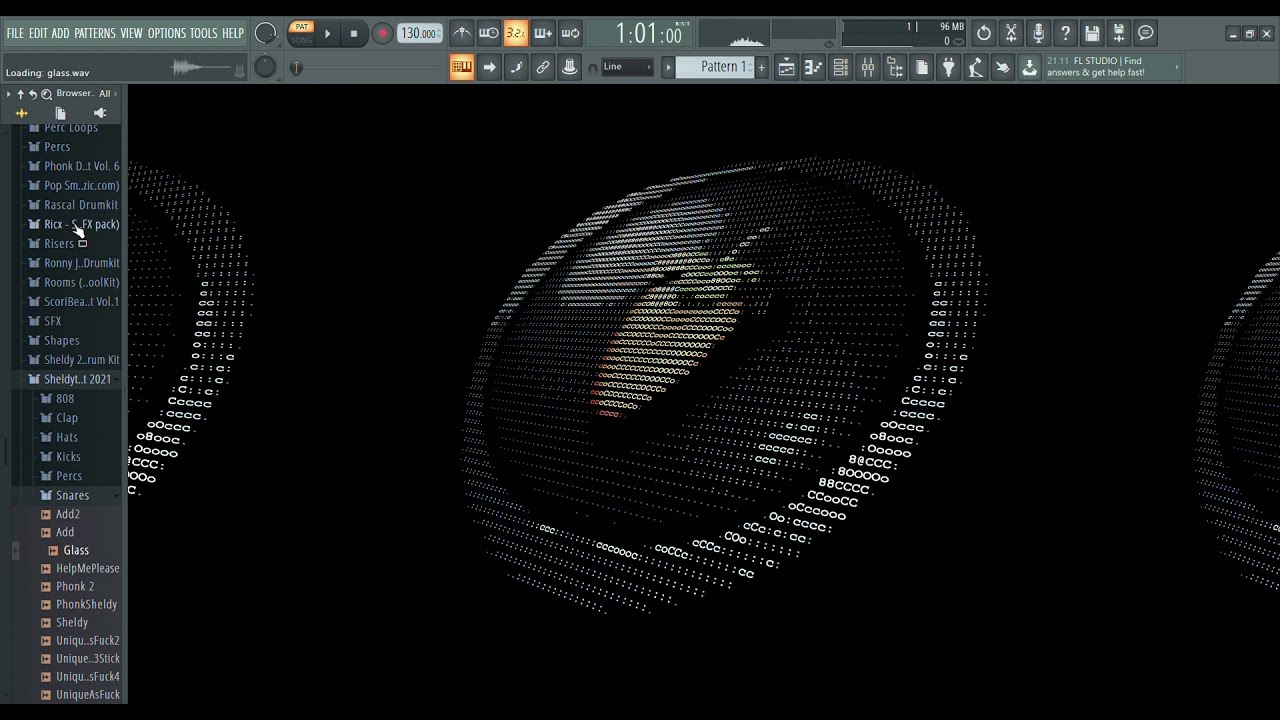Toggle the metronome icon
Viewport: 1280px width, 720px height.
point(461,34)
